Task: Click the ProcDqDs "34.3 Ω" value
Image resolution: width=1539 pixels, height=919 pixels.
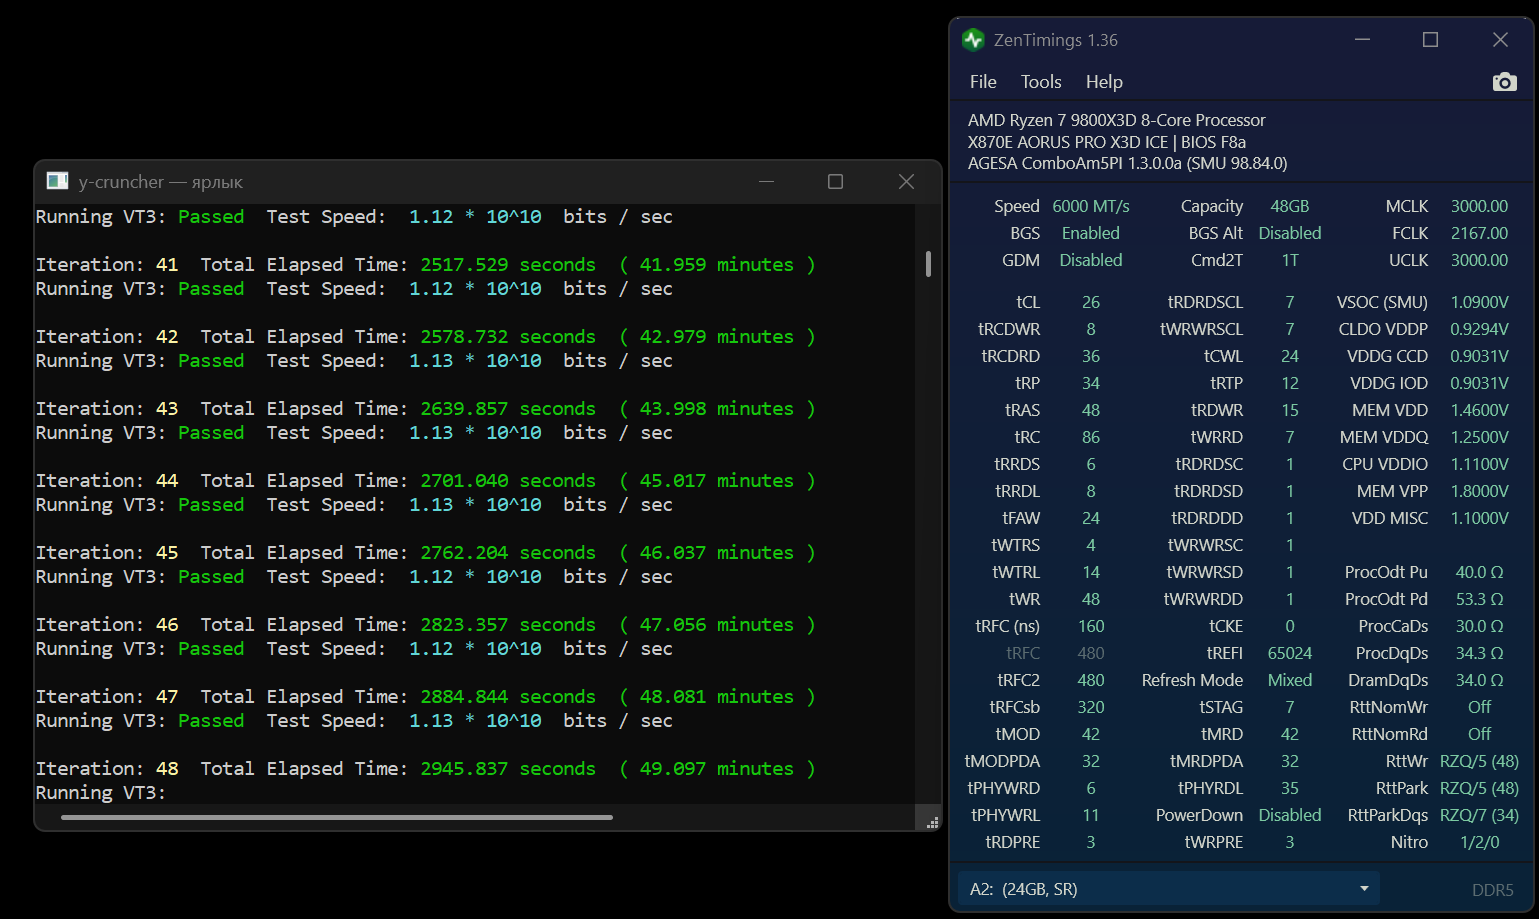Action: (1479, 653)
